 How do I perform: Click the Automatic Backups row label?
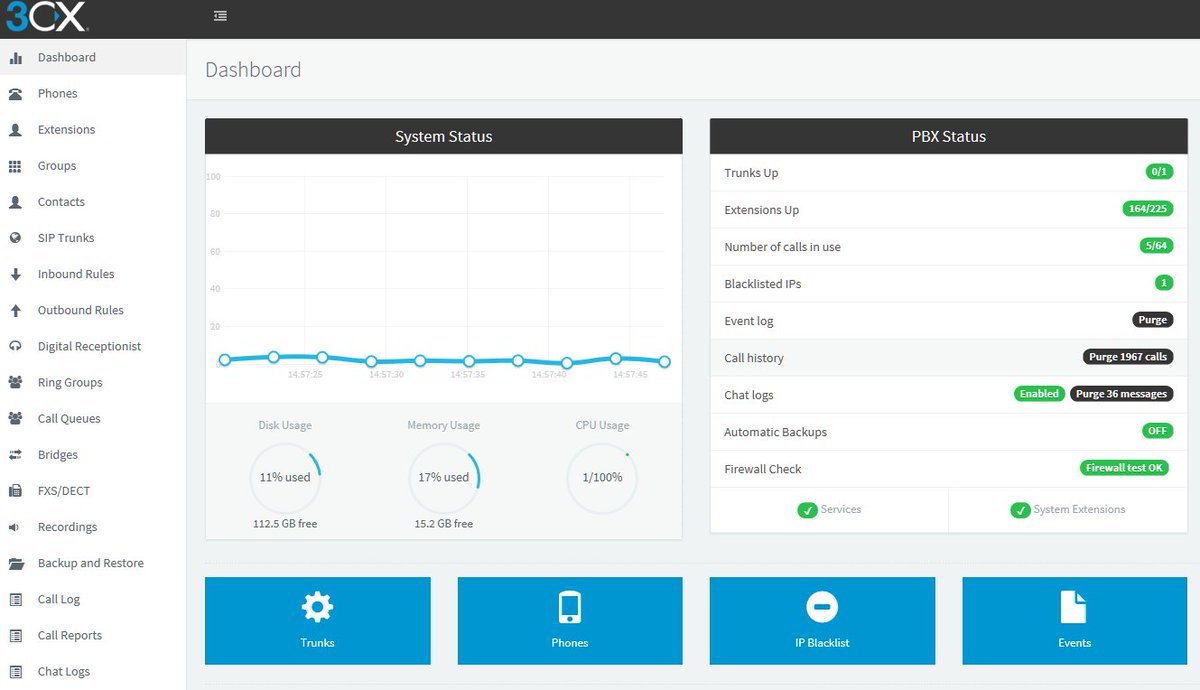tap(776, 432)
